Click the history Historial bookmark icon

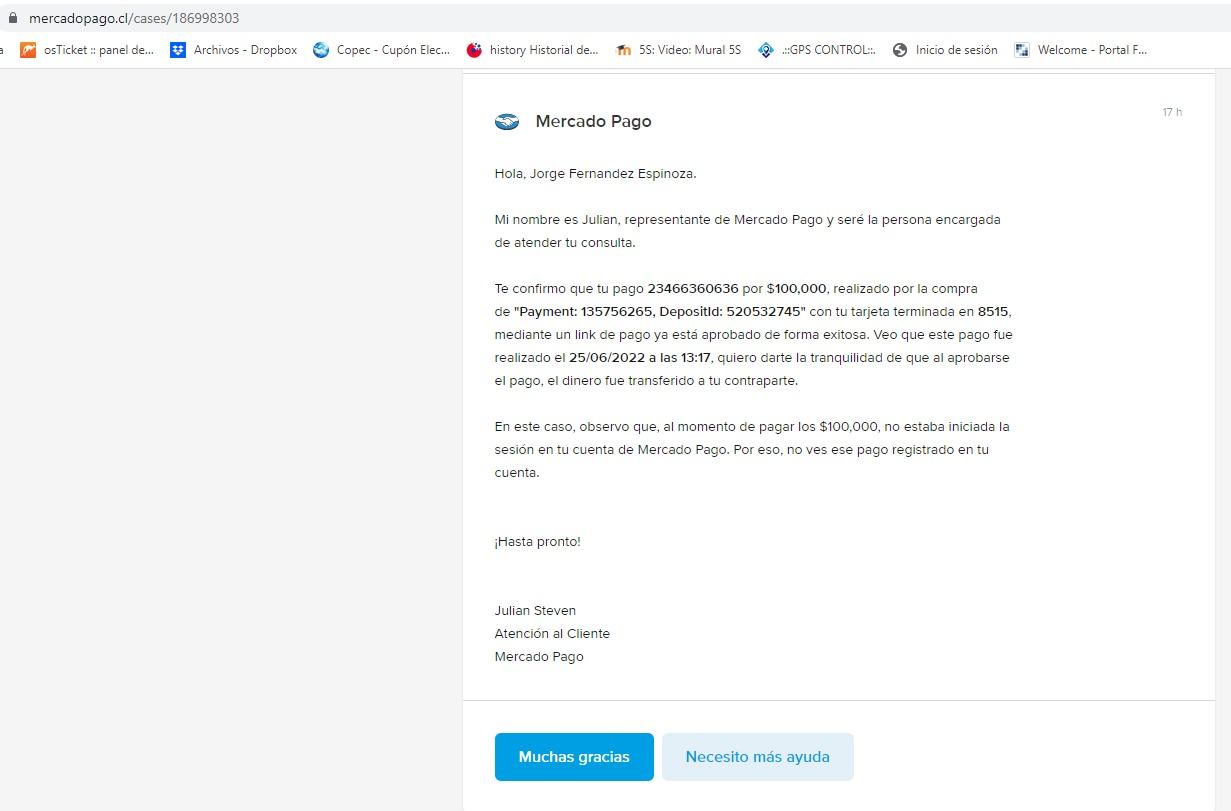click(474, 50)
